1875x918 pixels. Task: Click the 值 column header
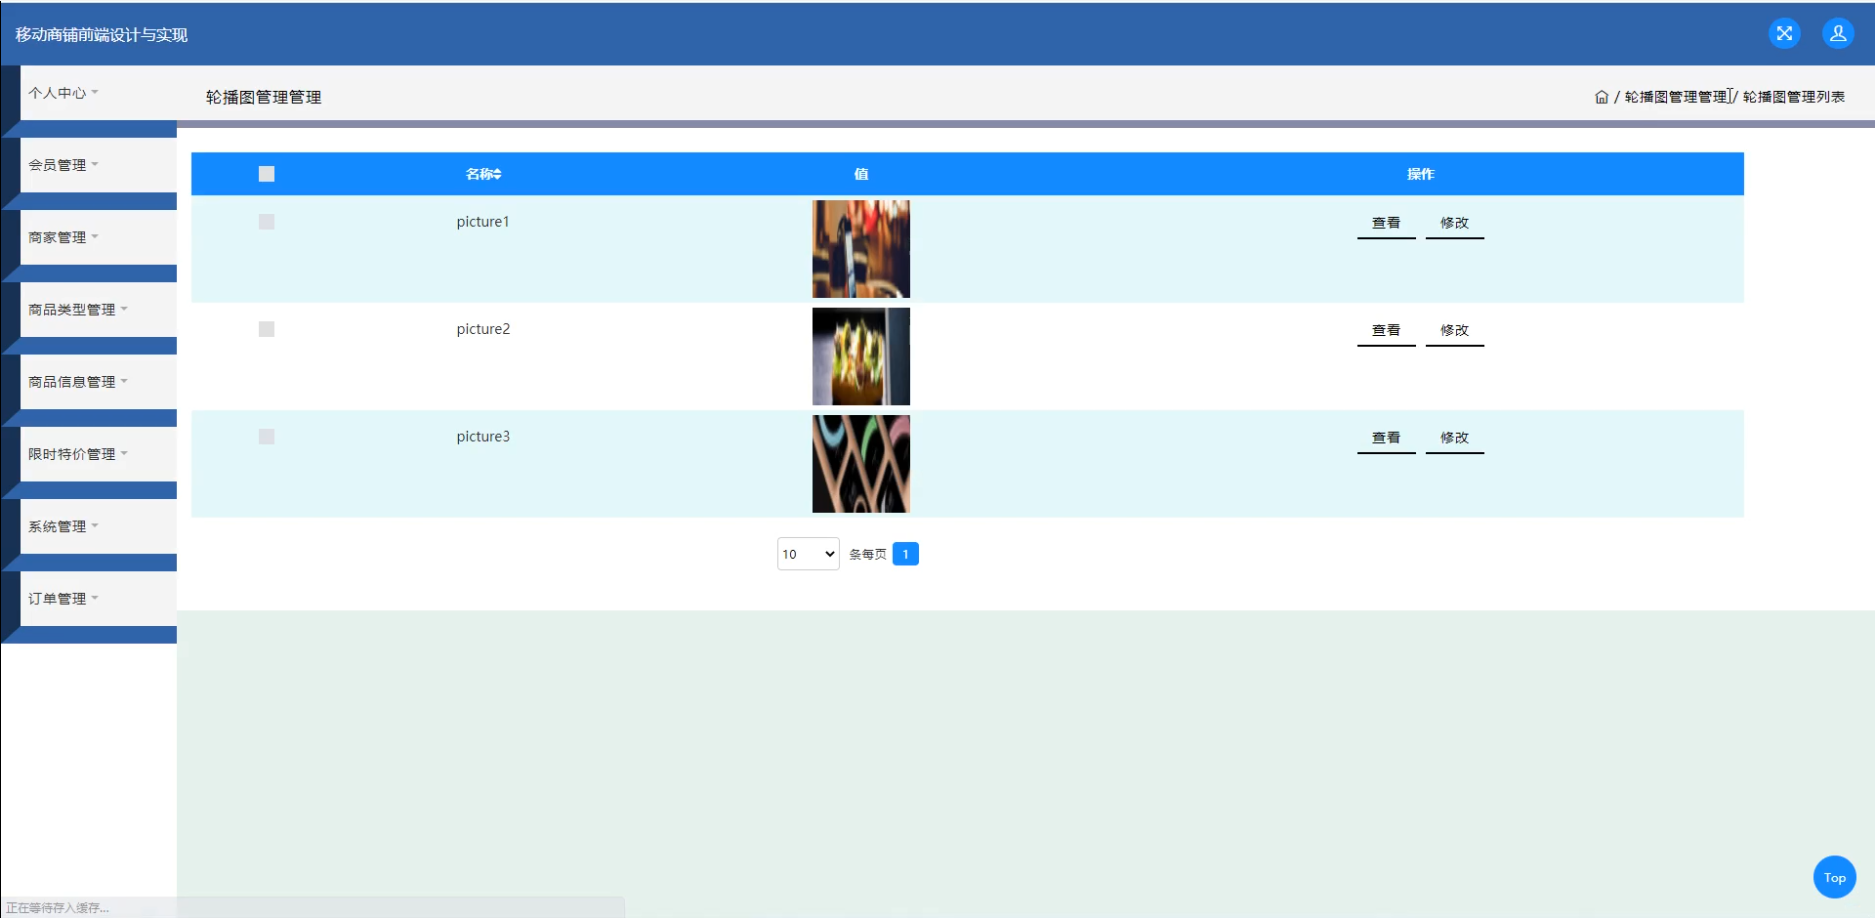pos(861,174)
